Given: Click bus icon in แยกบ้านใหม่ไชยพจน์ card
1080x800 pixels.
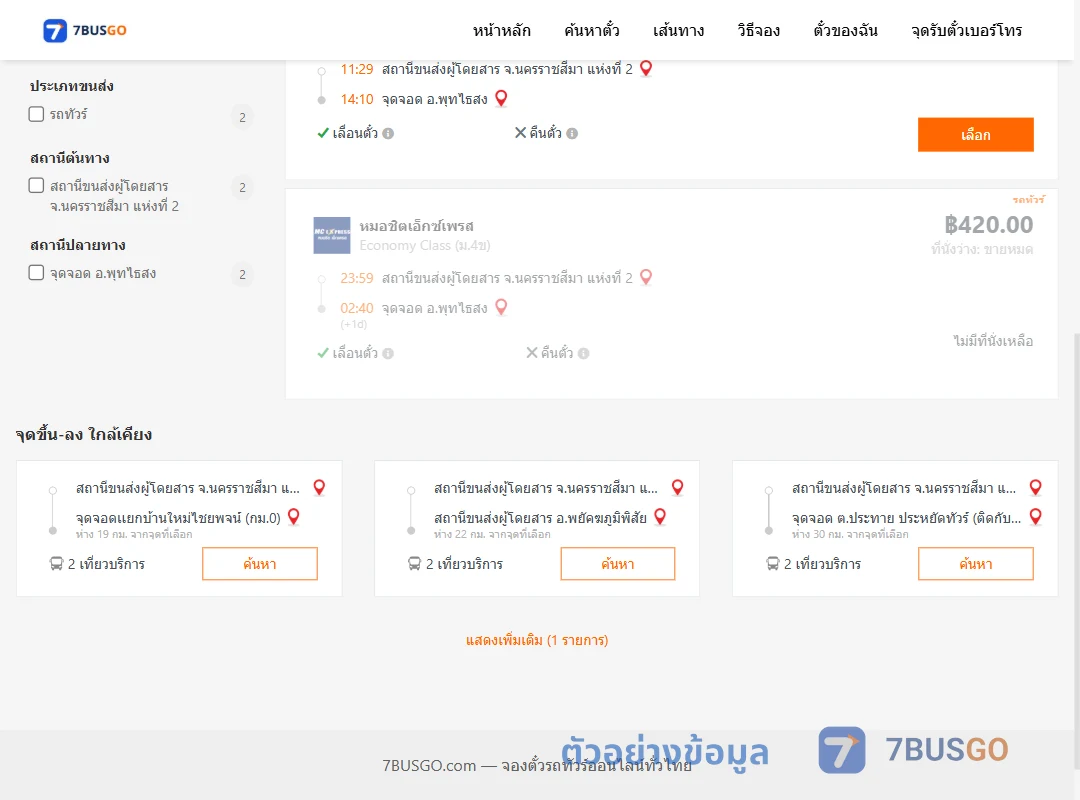Looking at the screenshot, I should coord(56,564).
